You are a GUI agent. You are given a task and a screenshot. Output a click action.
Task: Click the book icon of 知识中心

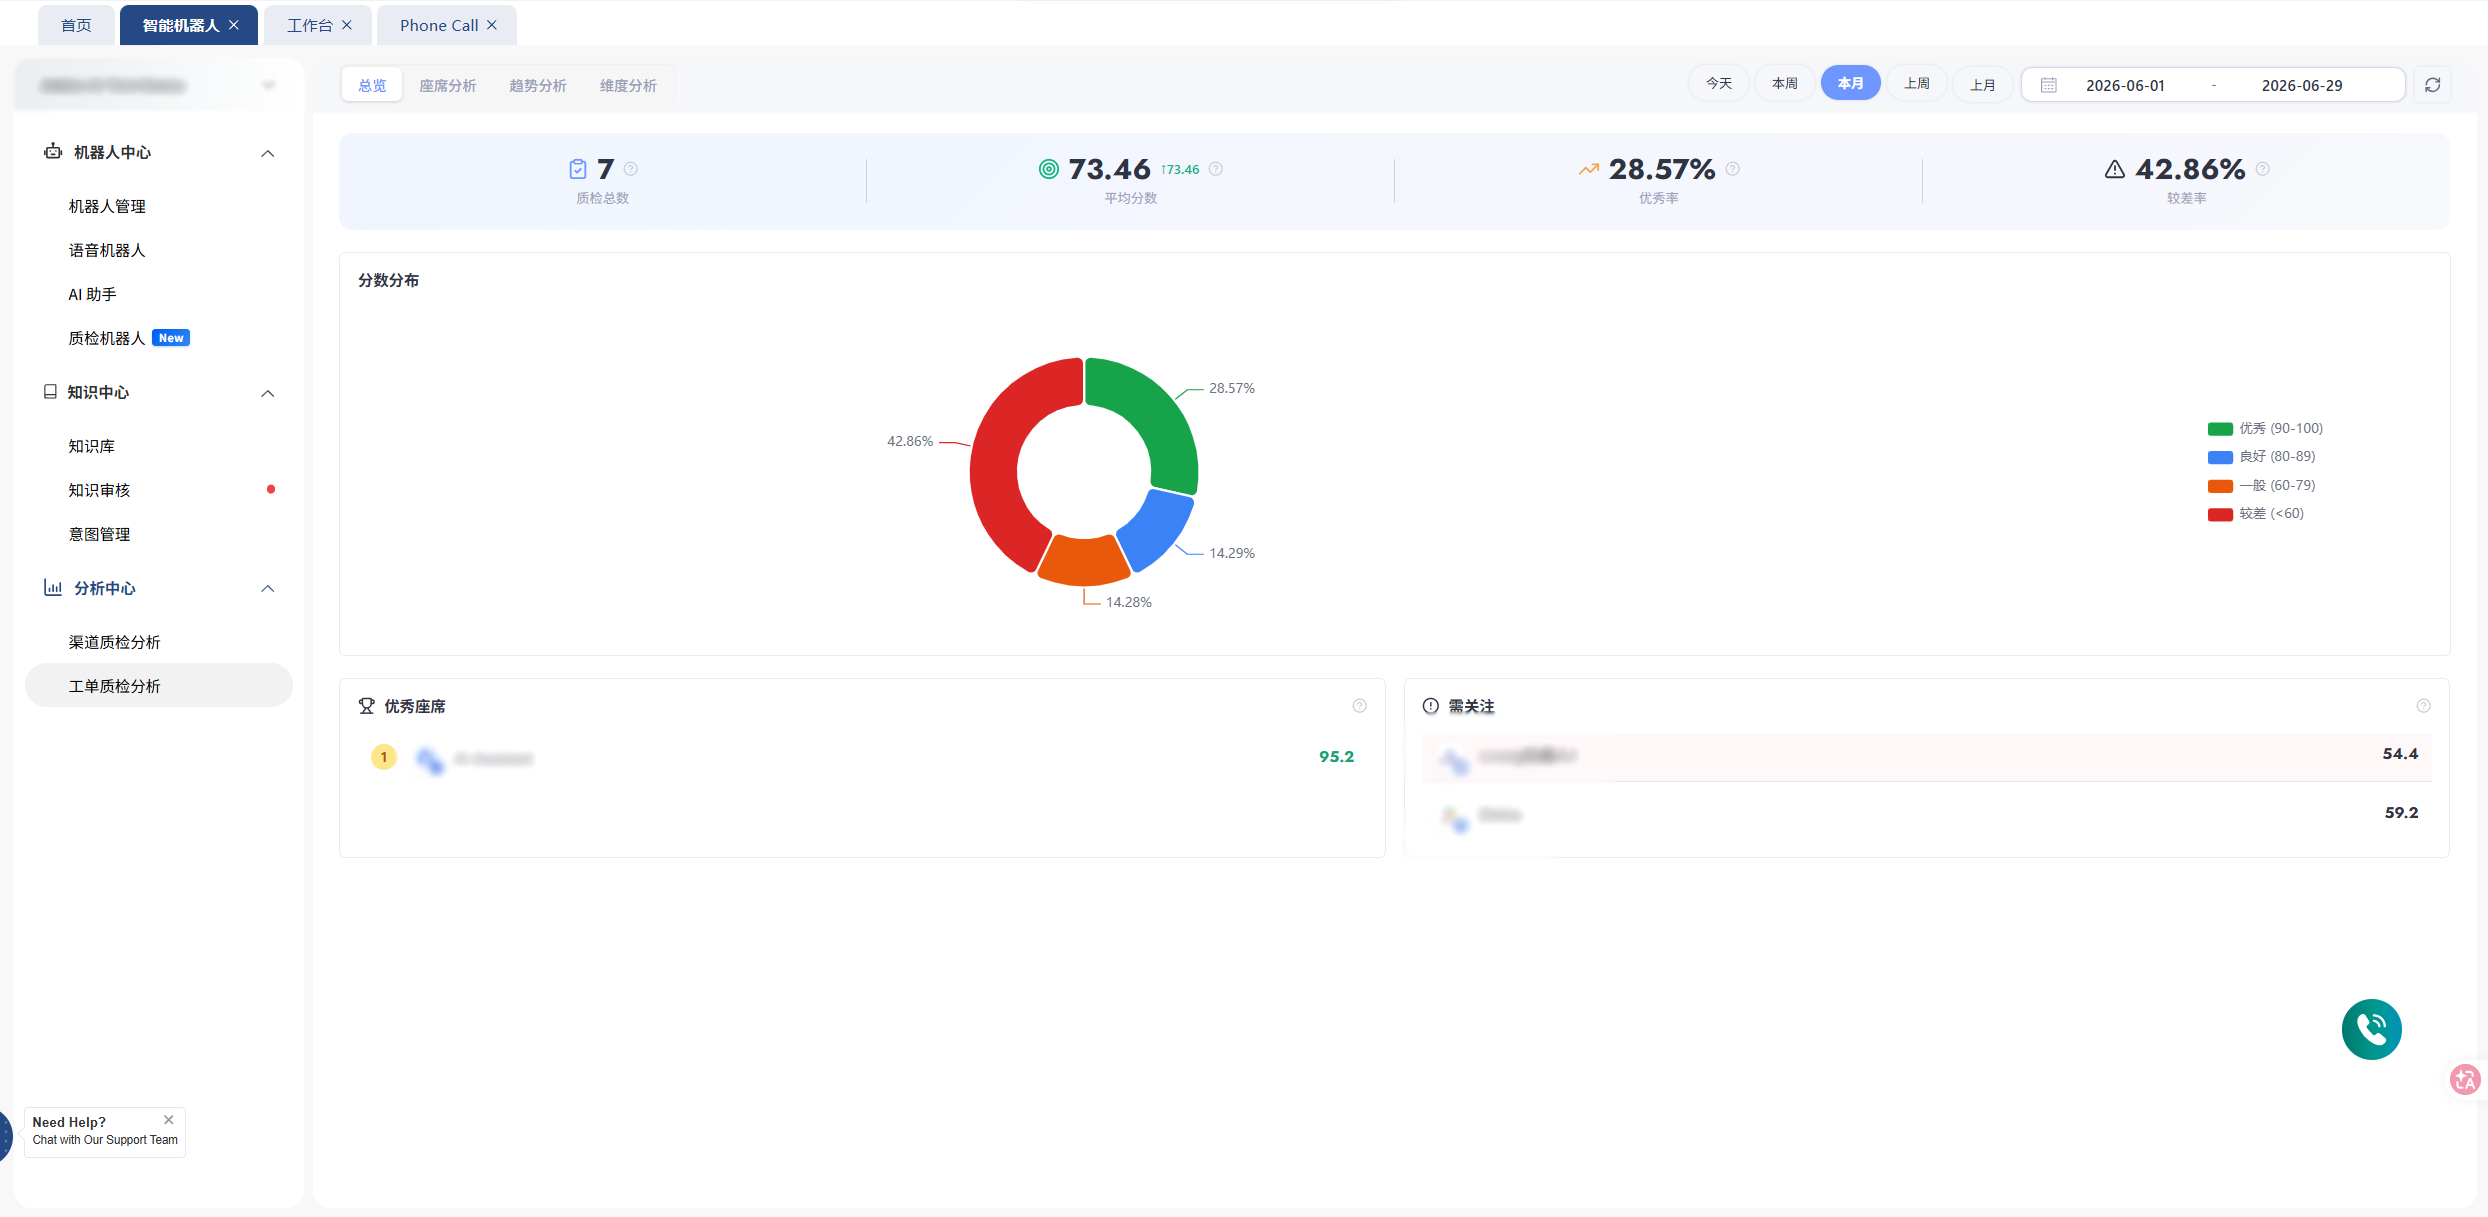(x=50, y=392)
